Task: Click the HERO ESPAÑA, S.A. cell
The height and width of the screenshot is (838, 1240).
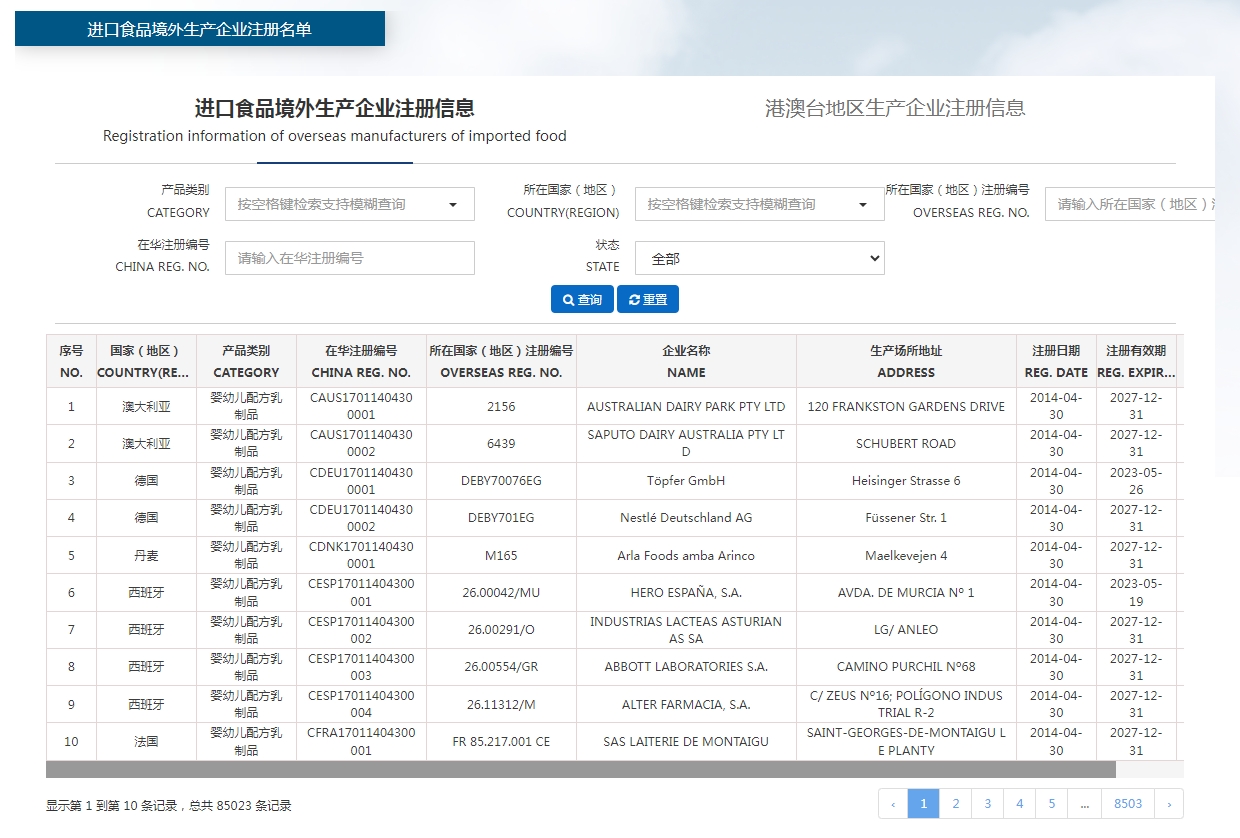Action: [686, 593]
